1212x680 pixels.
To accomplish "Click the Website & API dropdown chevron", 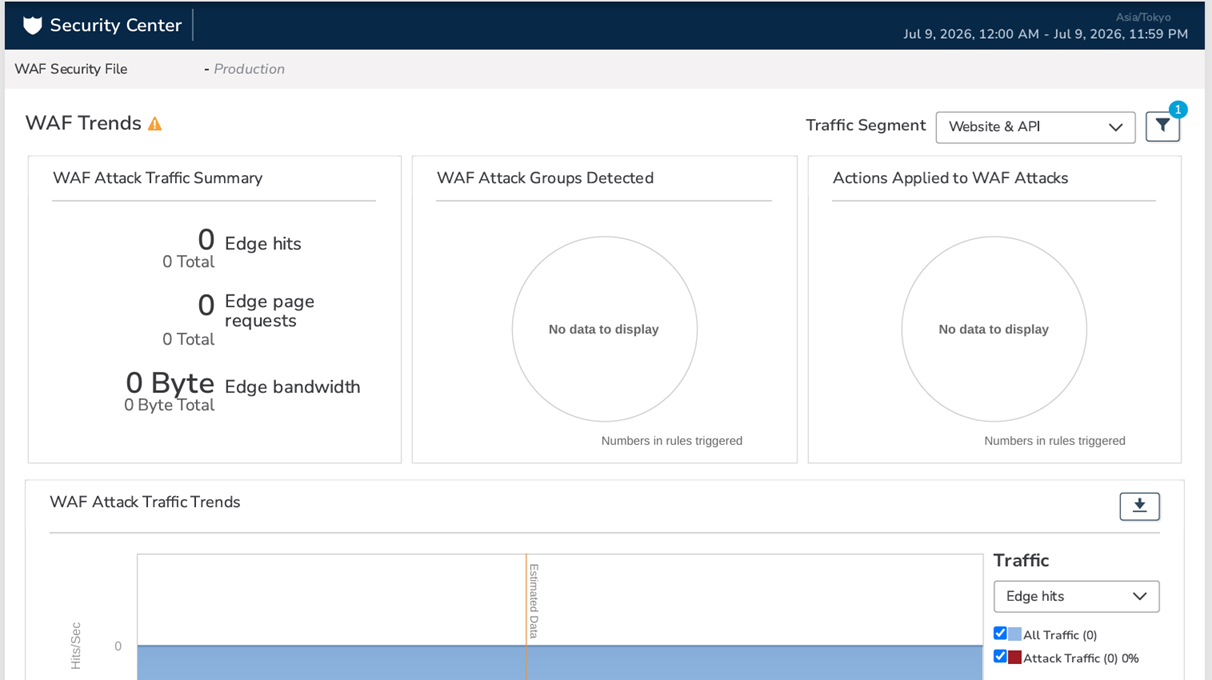I will click(1116, 127).
